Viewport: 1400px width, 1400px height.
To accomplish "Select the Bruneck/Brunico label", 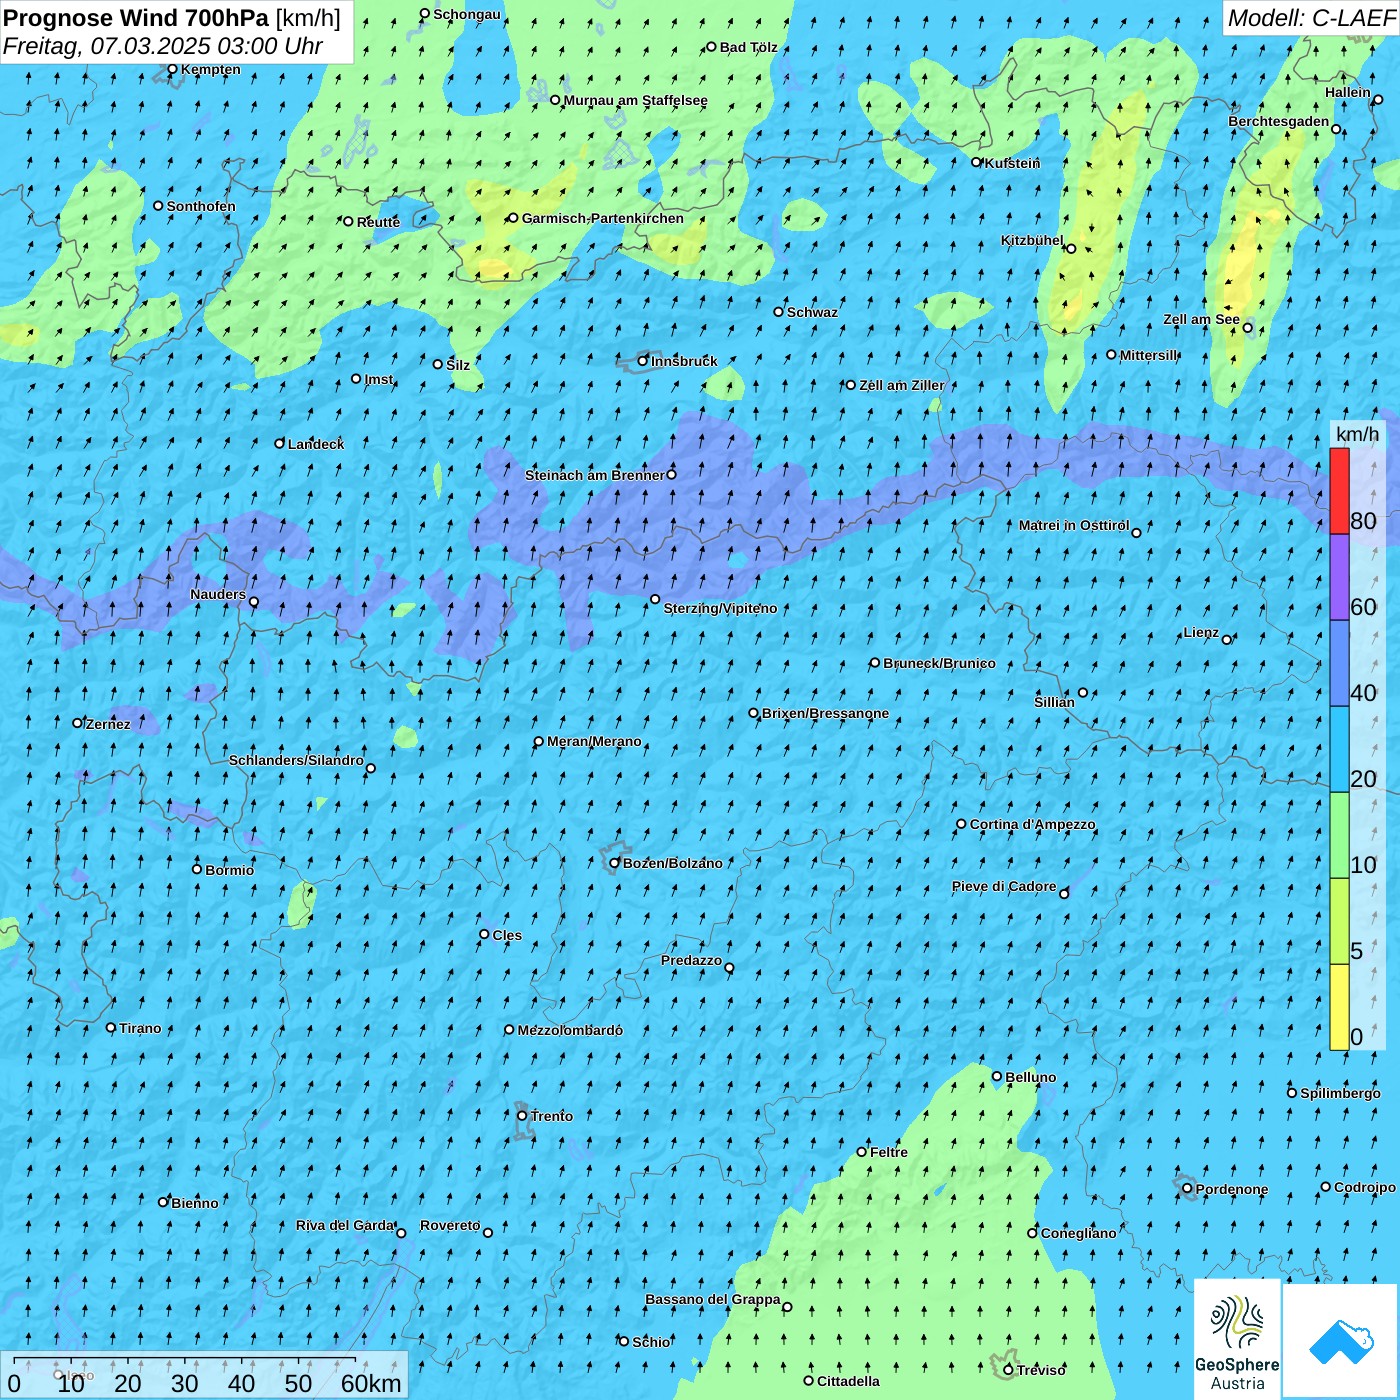I will tap(939, 663).
